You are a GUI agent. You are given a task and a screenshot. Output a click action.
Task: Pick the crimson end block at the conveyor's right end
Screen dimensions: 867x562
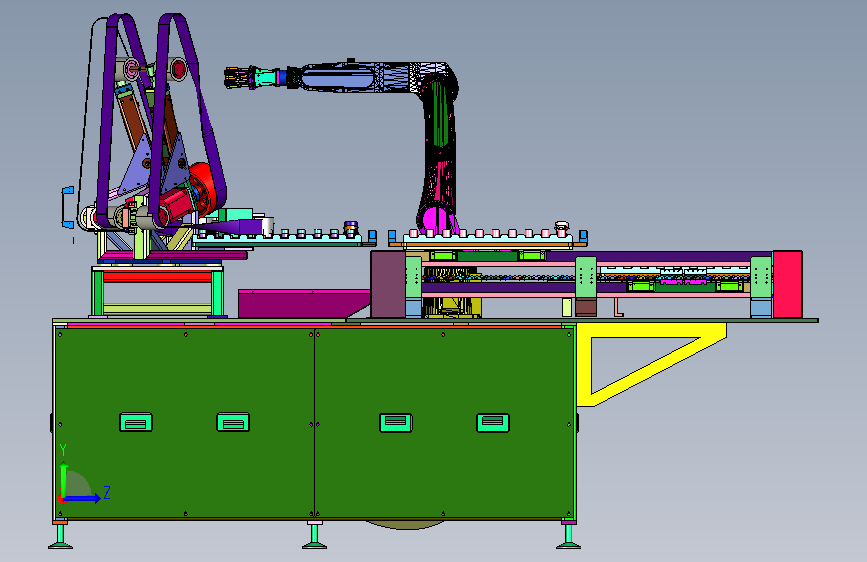pos(787,284)
